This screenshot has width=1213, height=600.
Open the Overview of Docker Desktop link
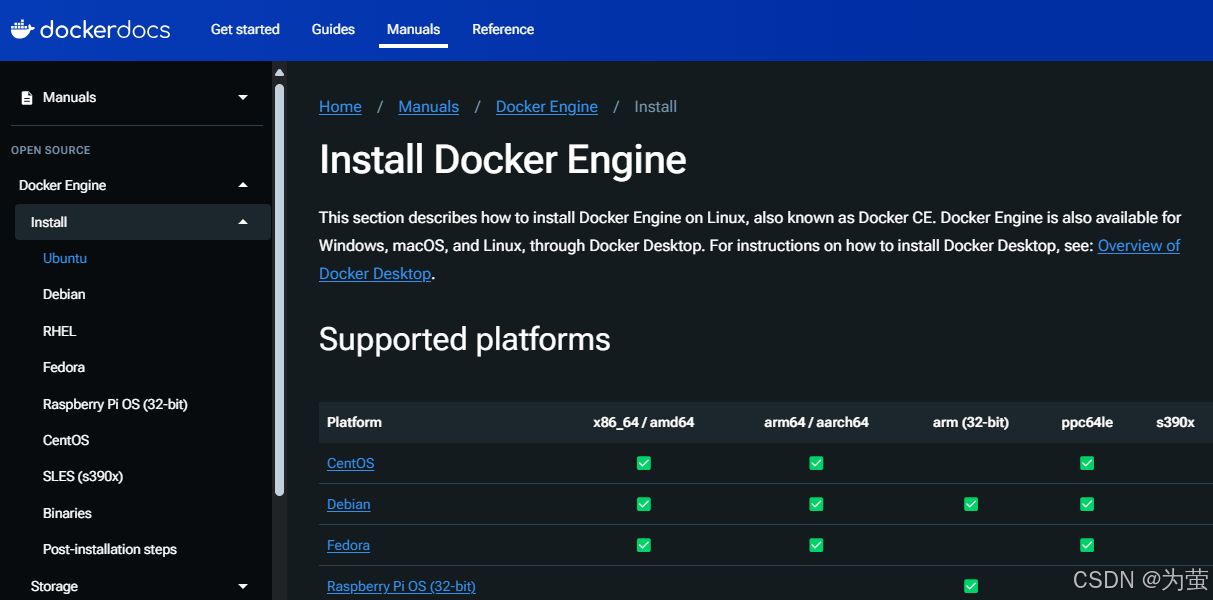click(x=1139, y=245)
